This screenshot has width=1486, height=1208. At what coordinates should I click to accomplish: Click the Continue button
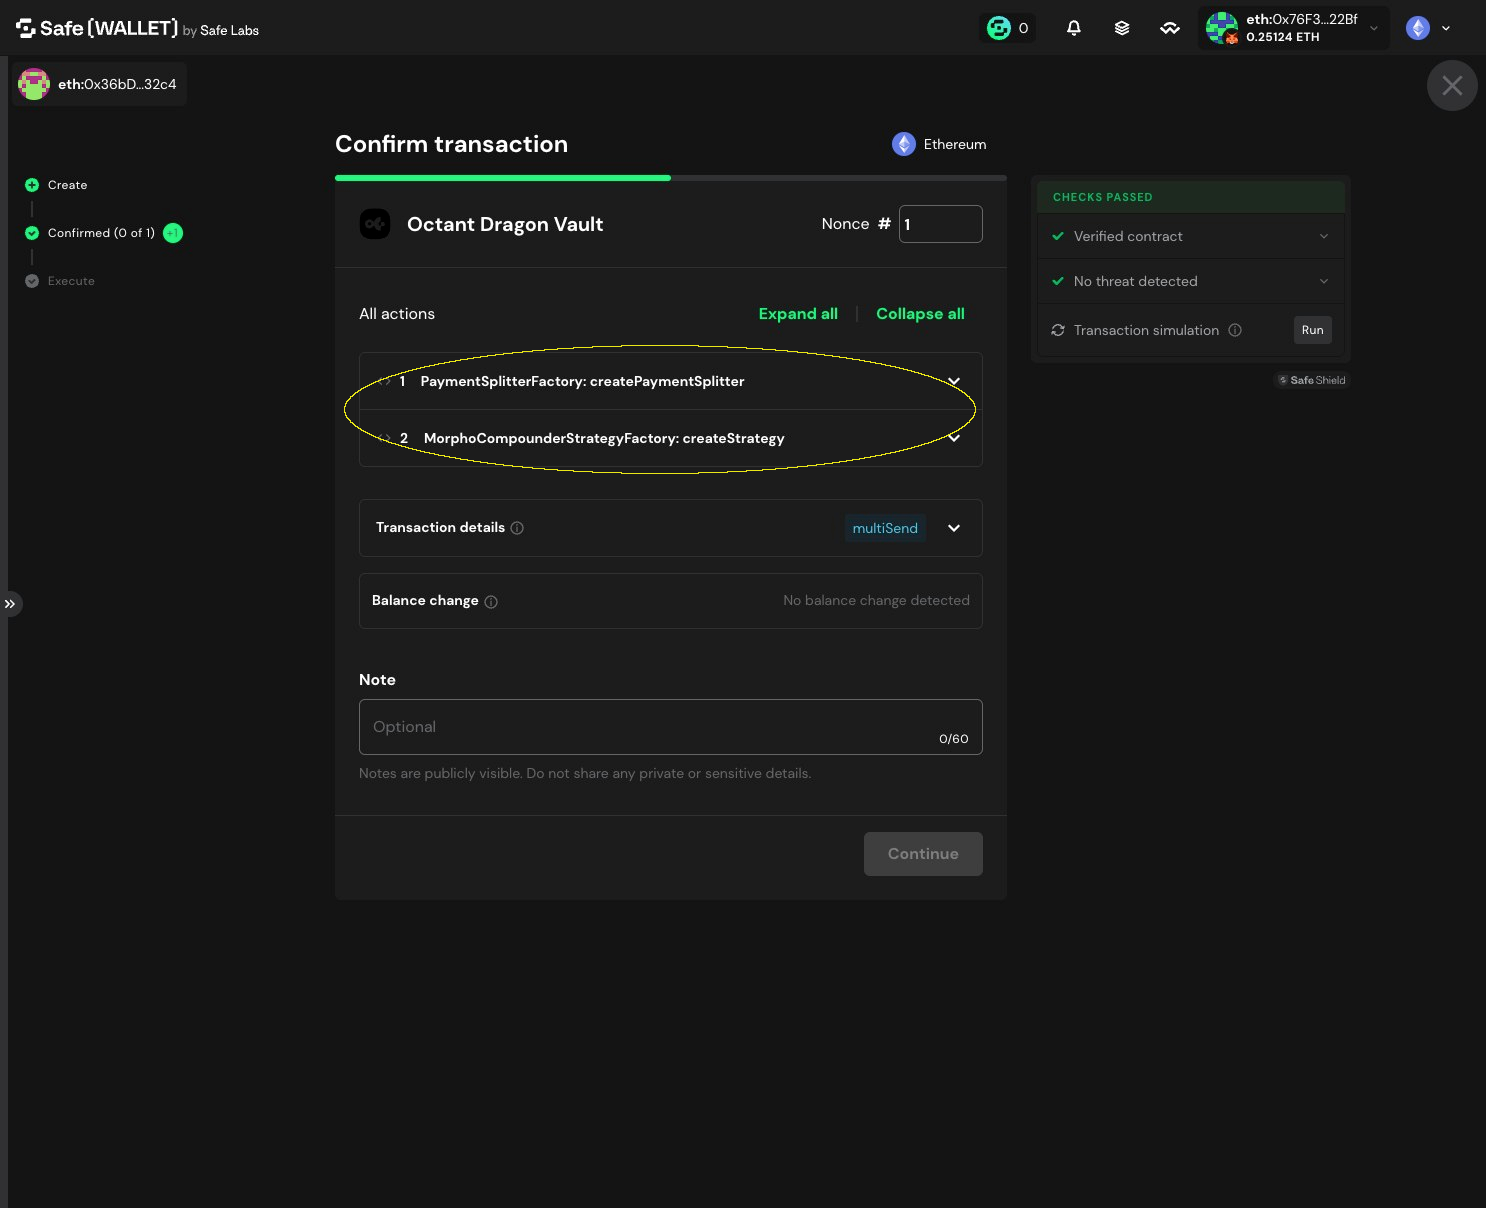point(923,854)
